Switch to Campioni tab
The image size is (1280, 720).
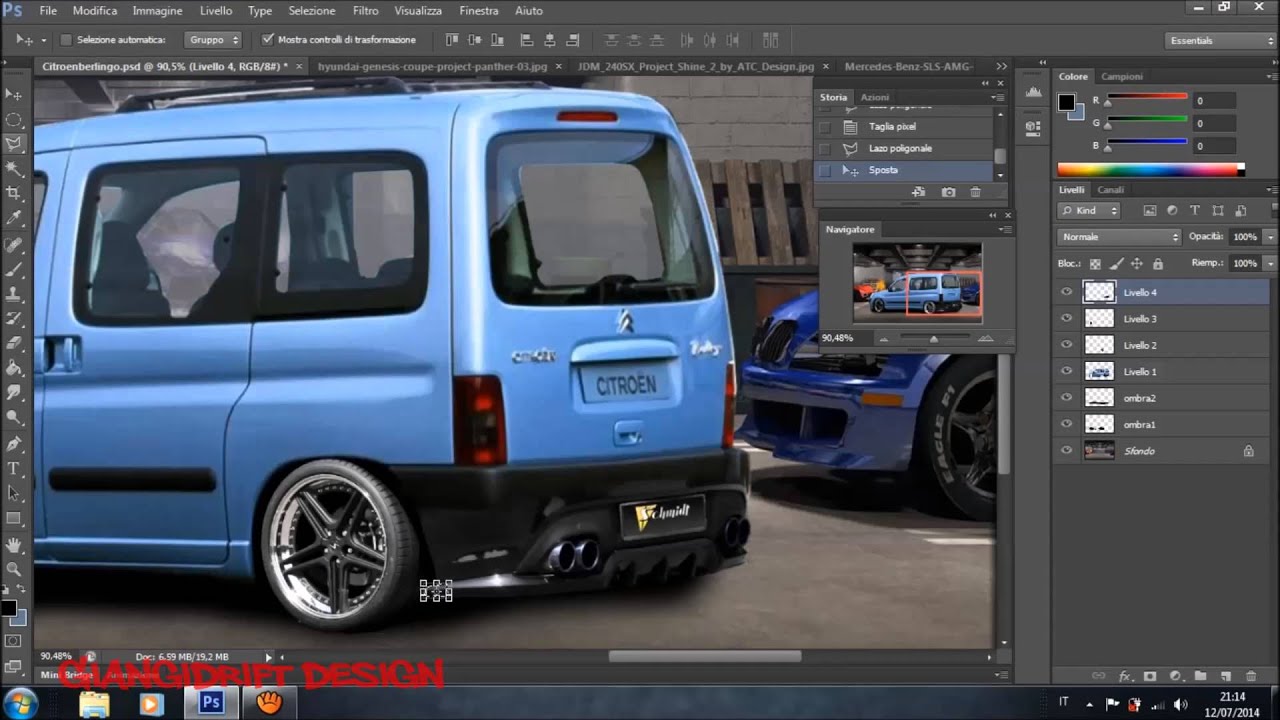[1122, 77]
